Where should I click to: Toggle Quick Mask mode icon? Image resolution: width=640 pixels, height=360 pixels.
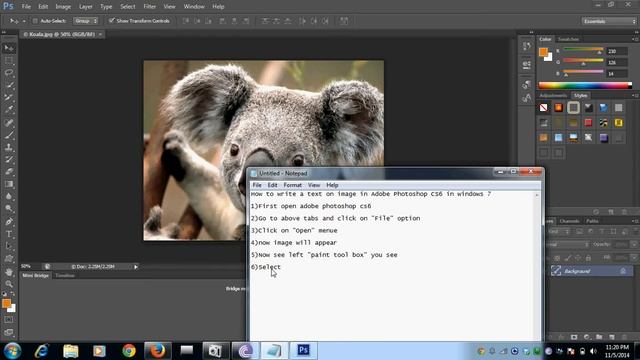9,320
